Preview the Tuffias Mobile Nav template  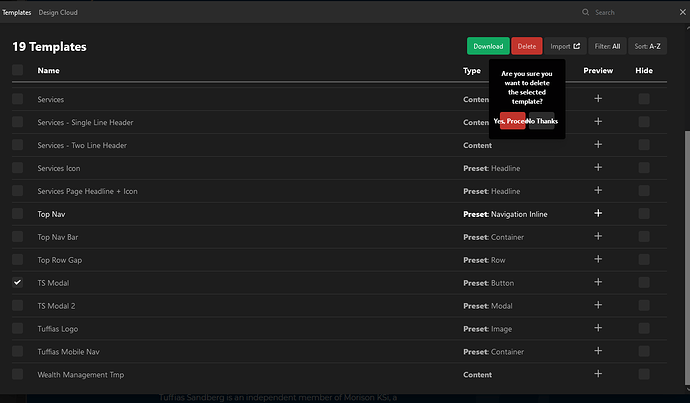click(598, 351)
